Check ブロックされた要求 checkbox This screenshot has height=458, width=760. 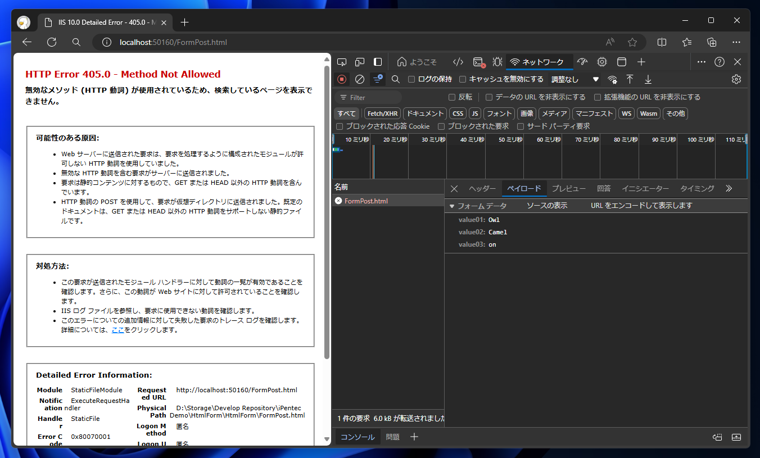441,126
